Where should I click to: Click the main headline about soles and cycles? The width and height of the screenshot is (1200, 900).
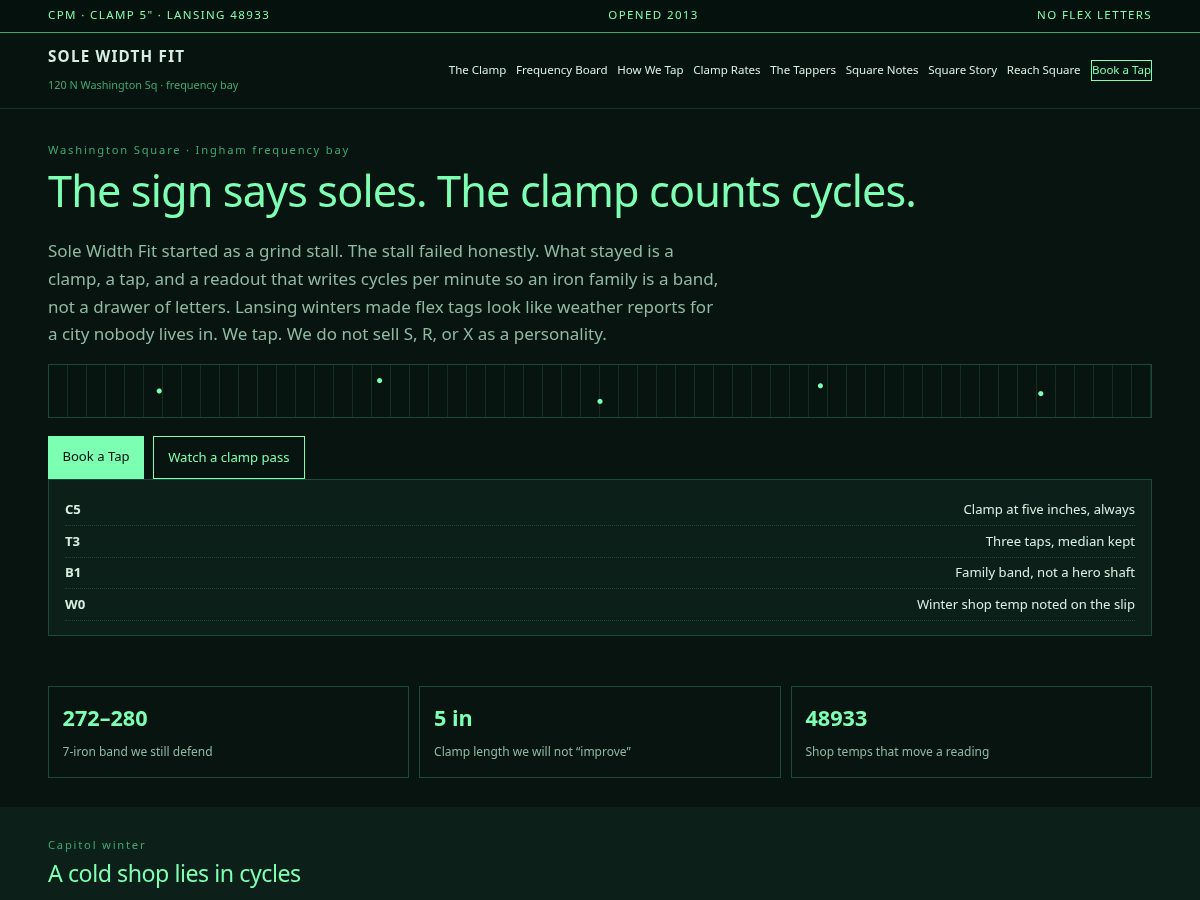[x=482, y=191]
